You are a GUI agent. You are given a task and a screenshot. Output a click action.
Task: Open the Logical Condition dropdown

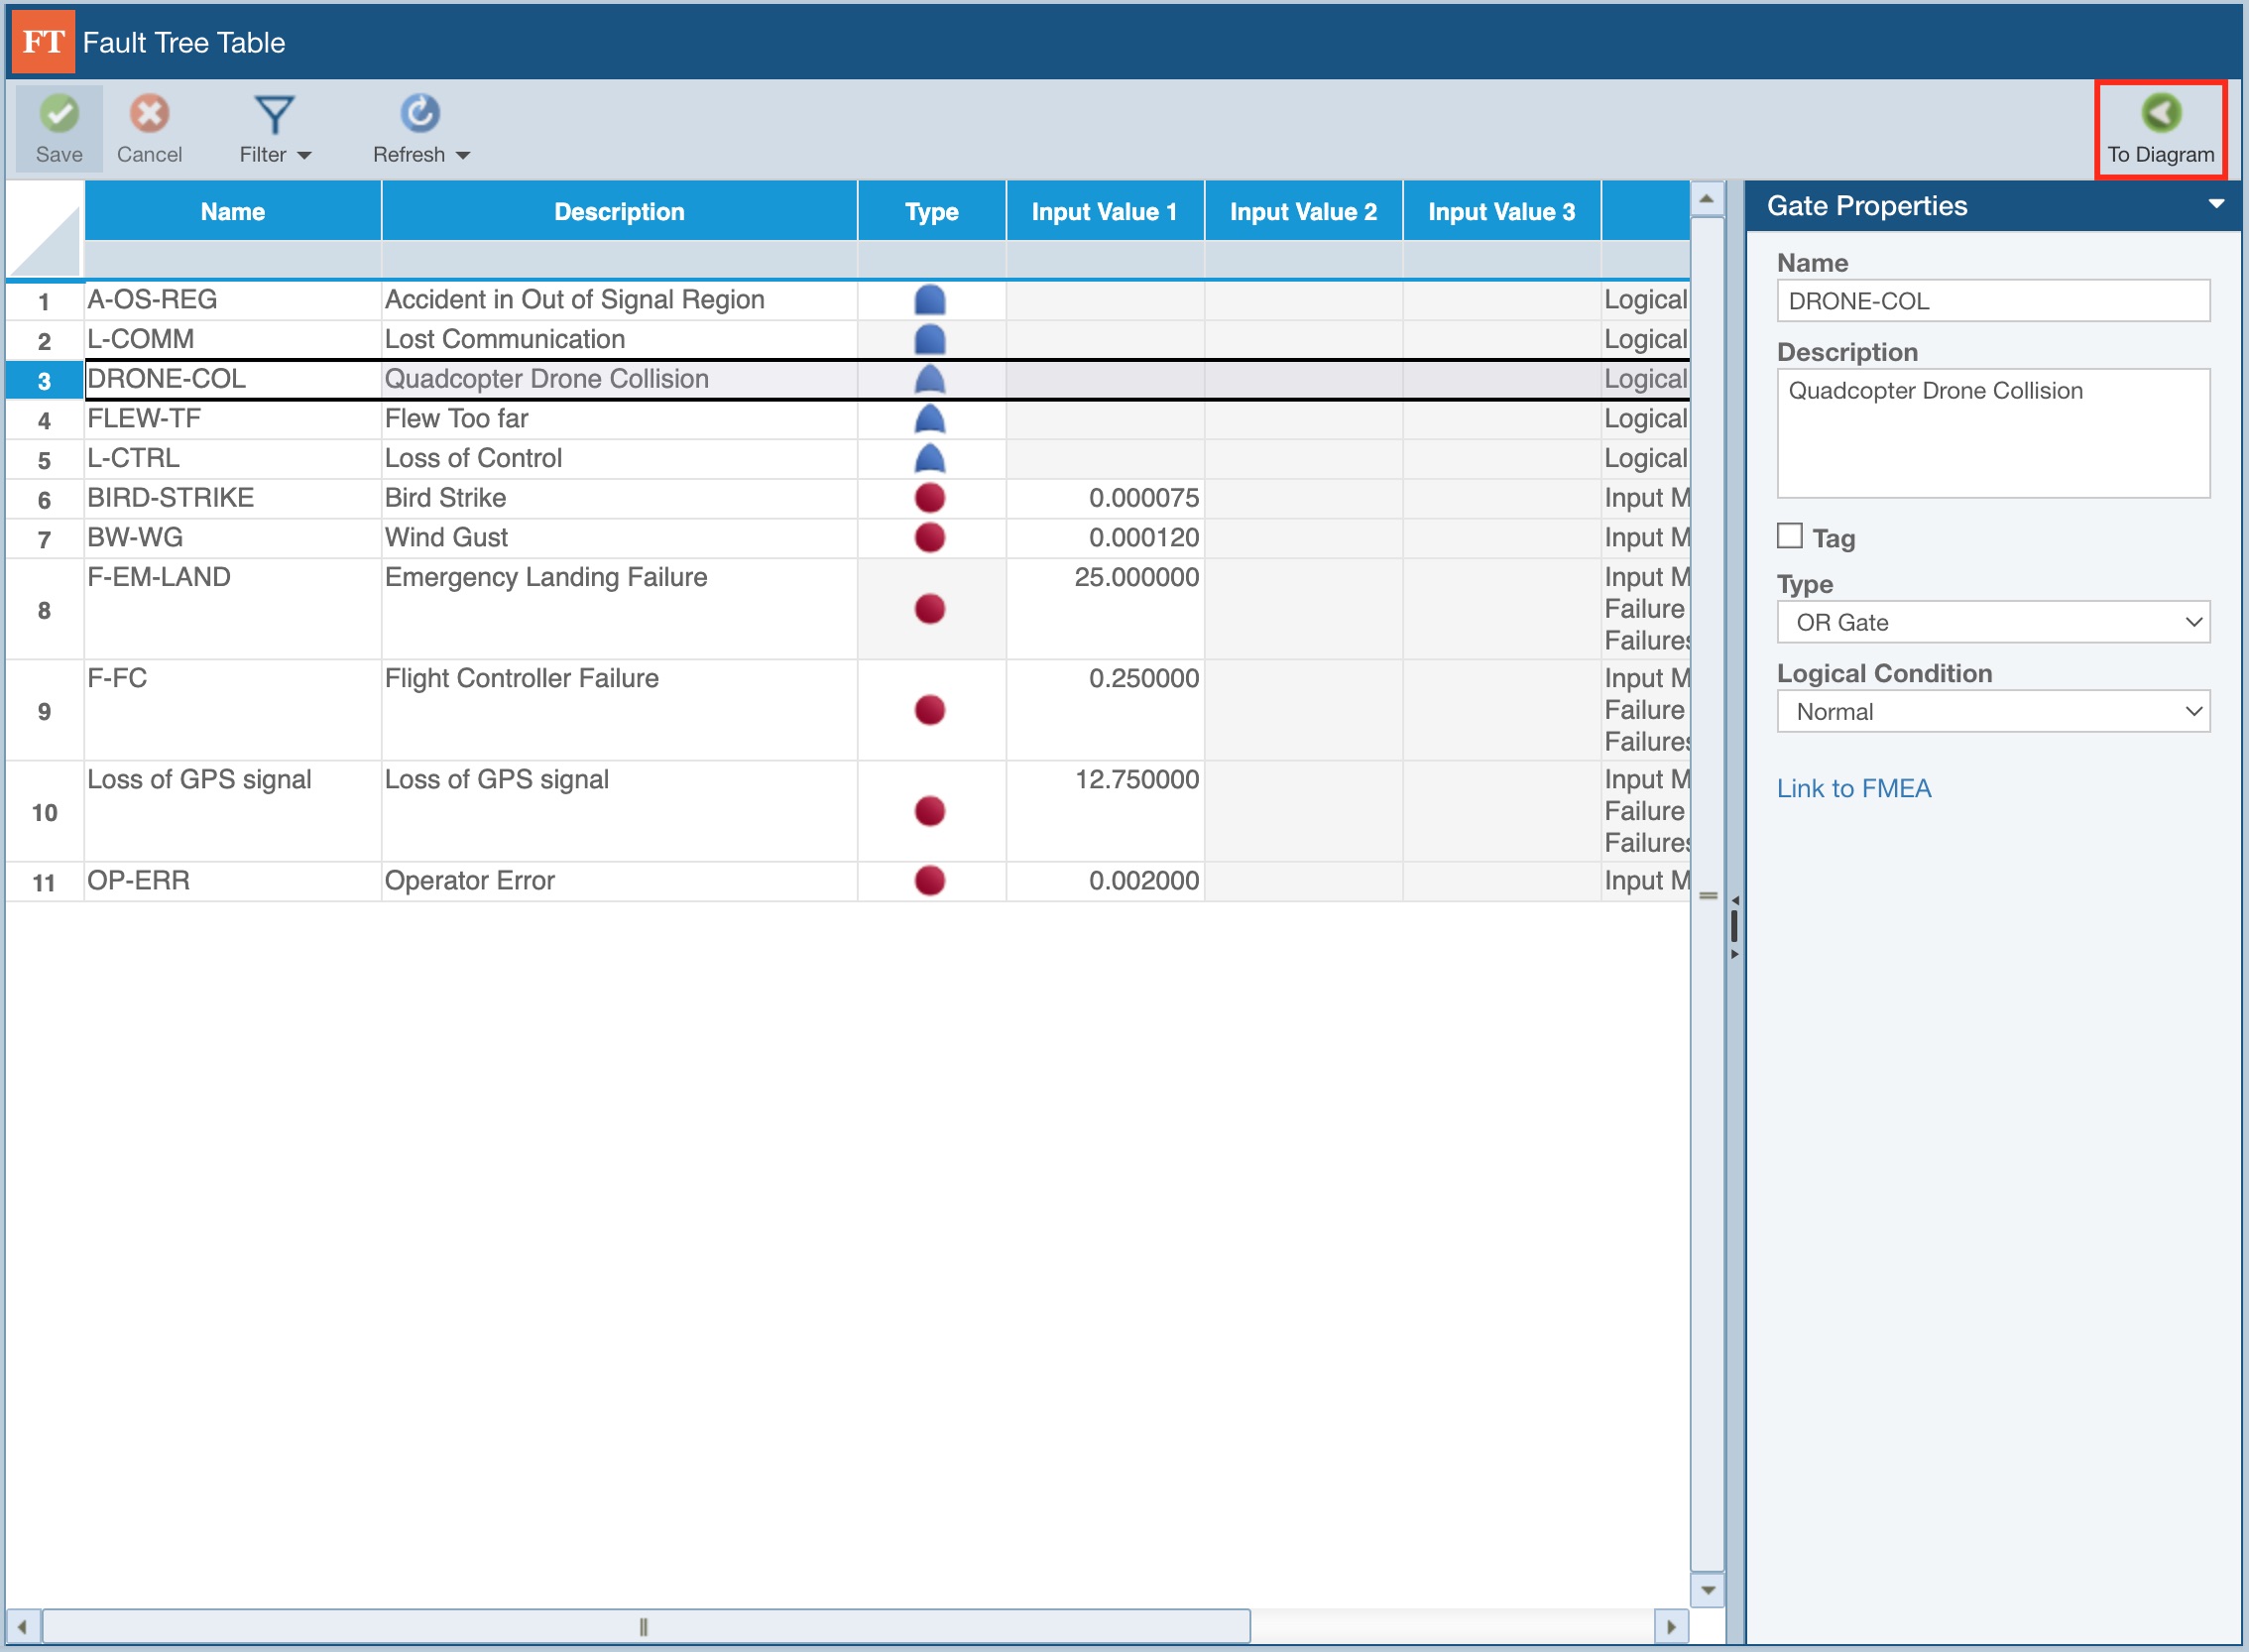coord(1992,712)
